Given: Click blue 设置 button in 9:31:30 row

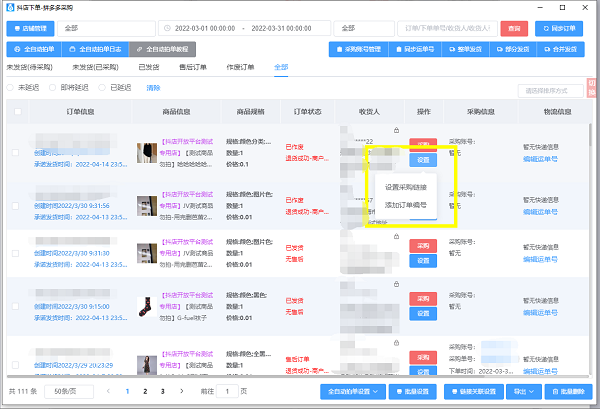Looking at the screenshot, I should [x=423, y=261].
